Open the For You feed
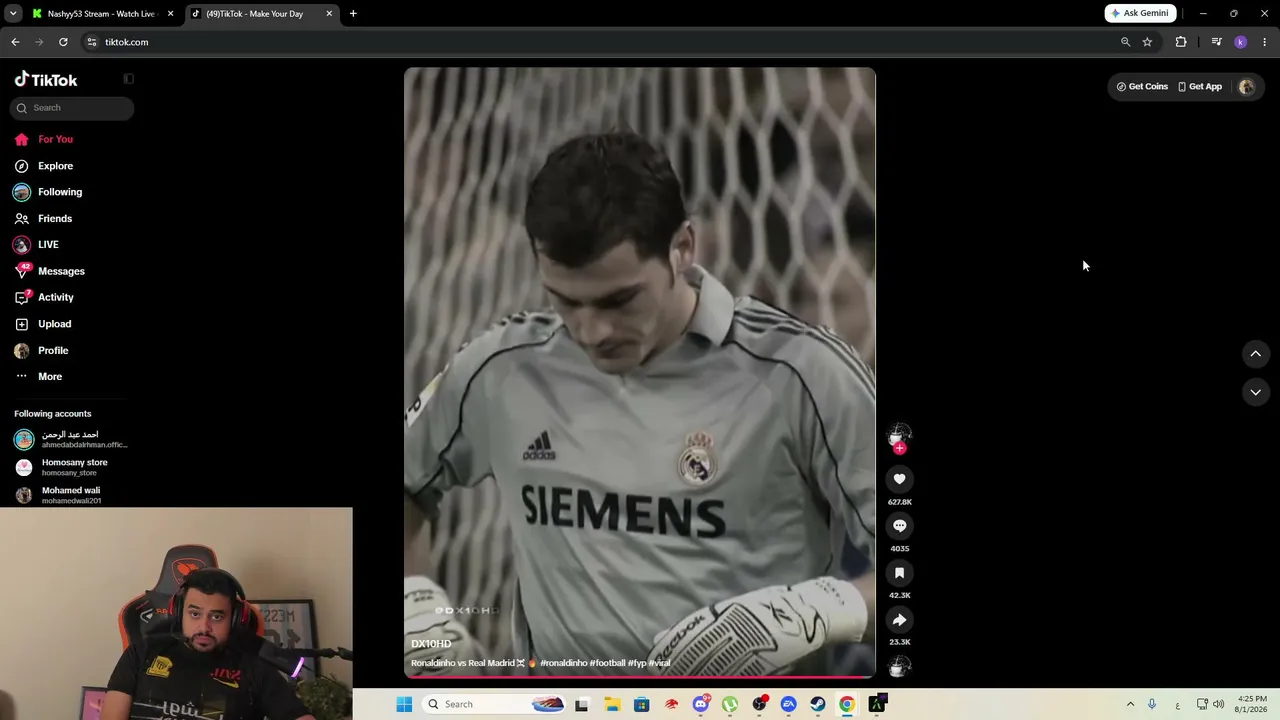Viewport: 1280px width, 720px height. pos(44,139)
